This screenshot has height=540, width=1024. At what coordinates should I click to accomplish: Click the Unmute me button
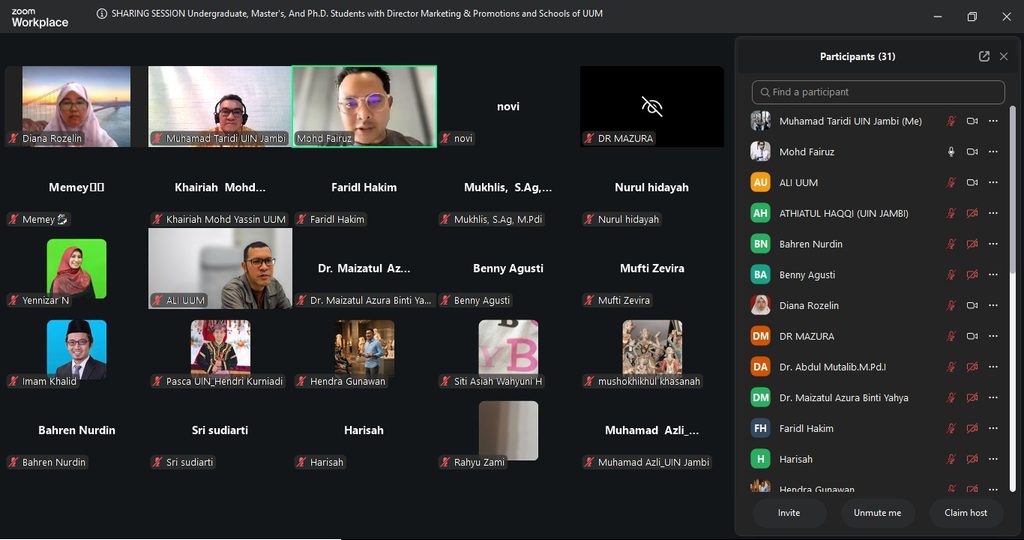click(877, 513)
